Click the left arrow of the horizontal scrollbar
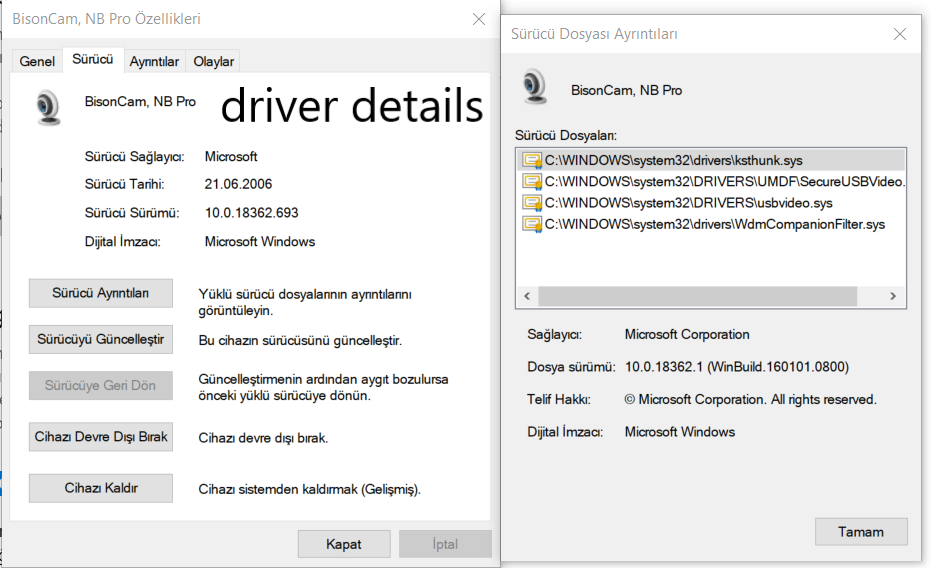Viewport: 931px width, 568px height. pyautogui.click(x=526, y=296)
